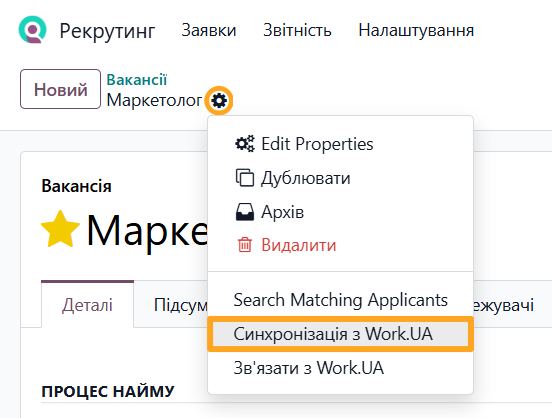552x418 pixels.
Task: Open the Звітність menu
Action: point(297,30)
